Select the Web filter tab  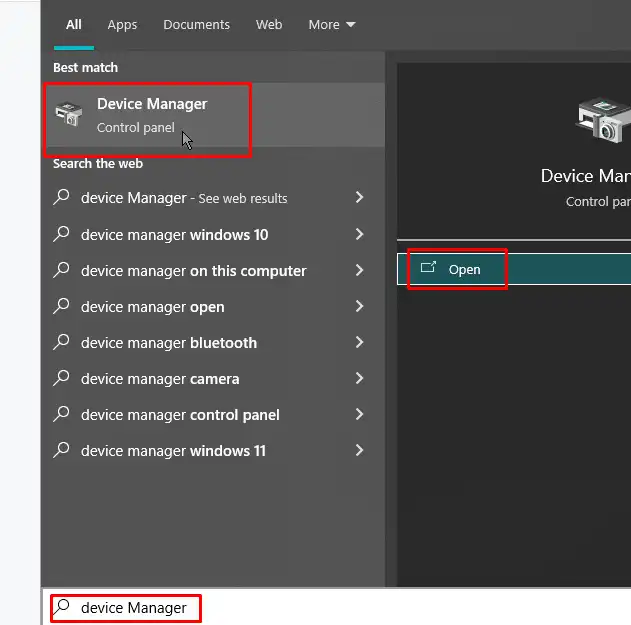pos(269,25)
